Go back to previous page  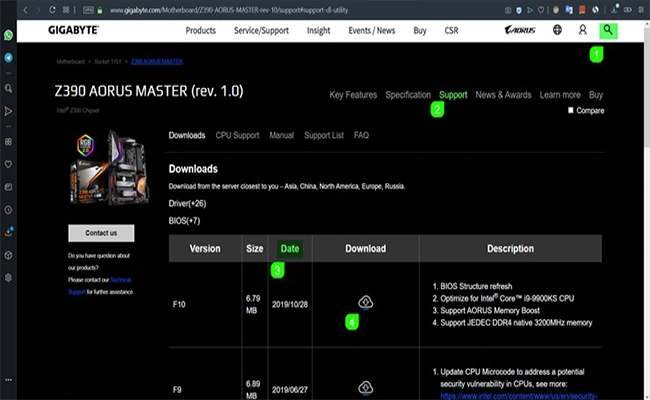click(x=26, y=10)
